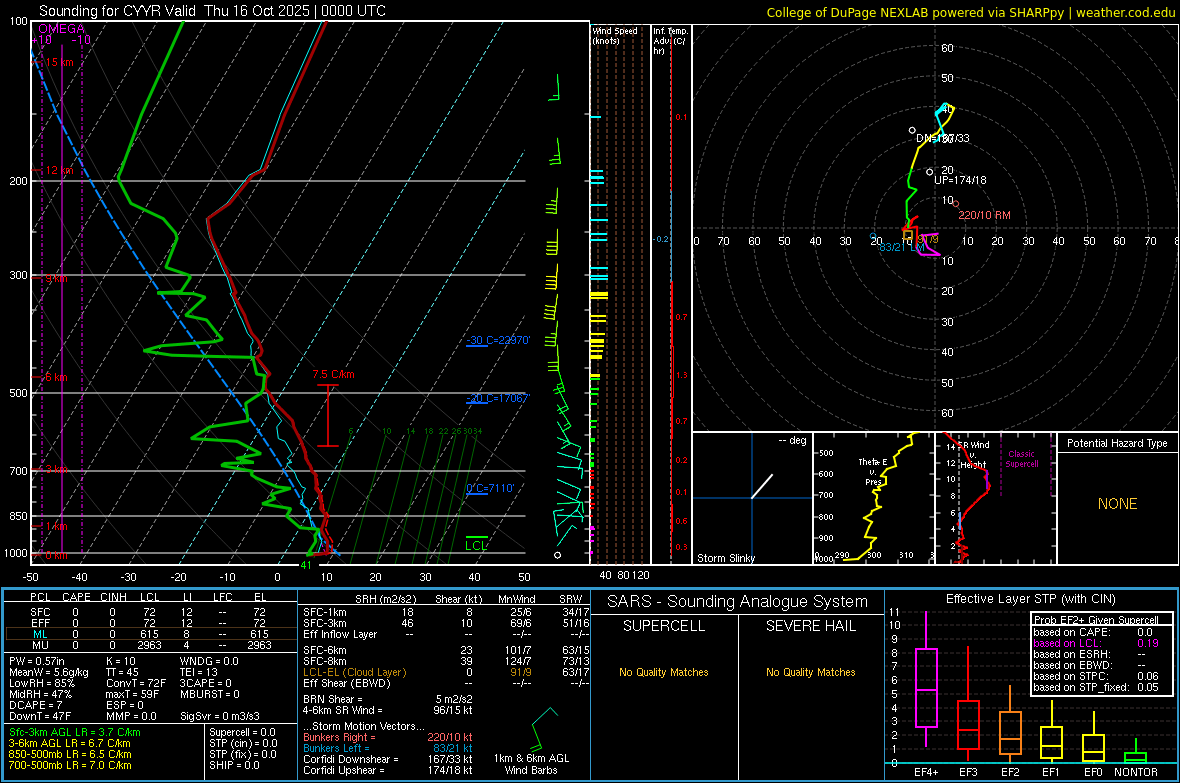
Task: Click the SFC-6km shear row
Action: click(446, 650)
